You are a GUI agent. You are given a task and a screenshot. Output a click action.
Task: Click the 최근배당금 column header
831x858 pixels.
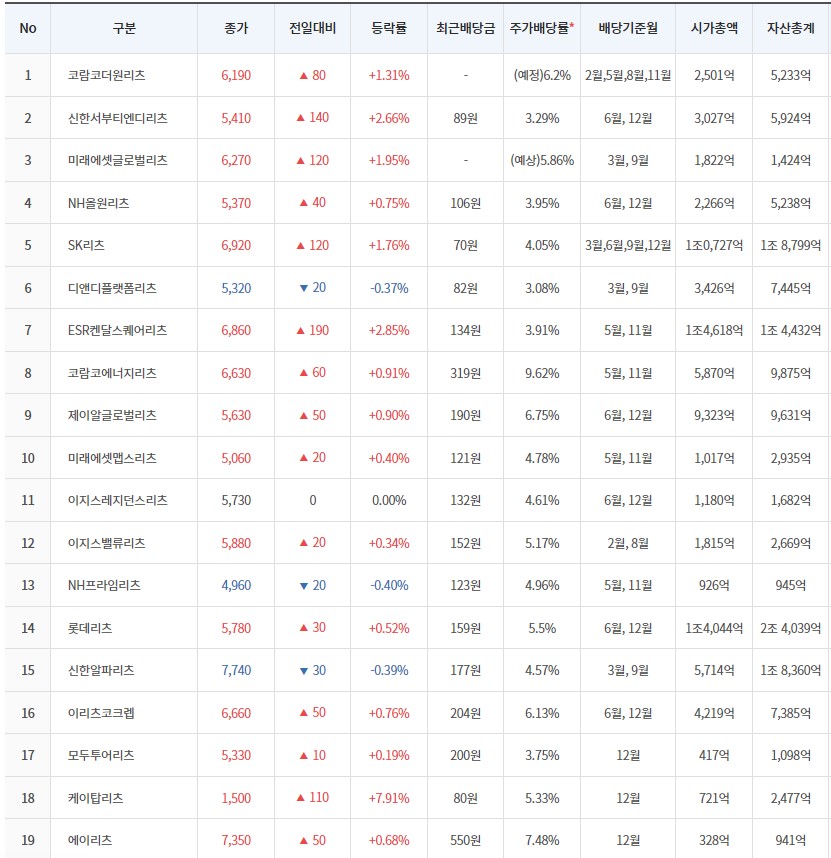466,28
